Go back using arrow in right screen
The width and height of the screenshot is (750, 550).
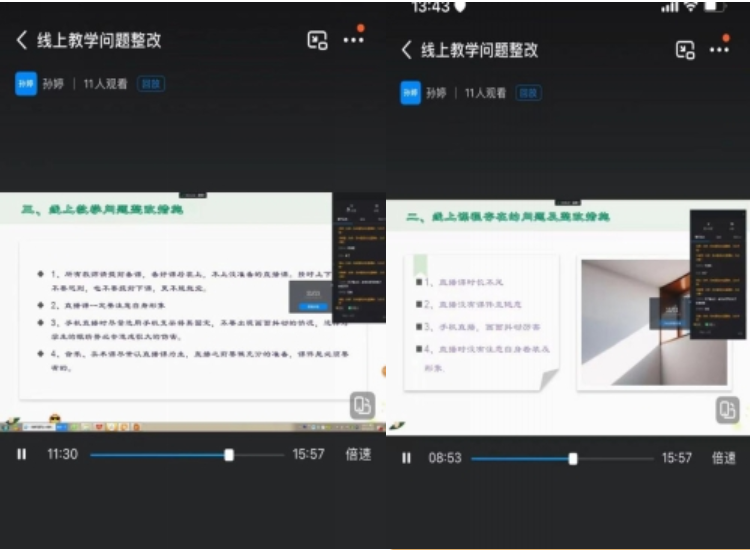(407, 50)
